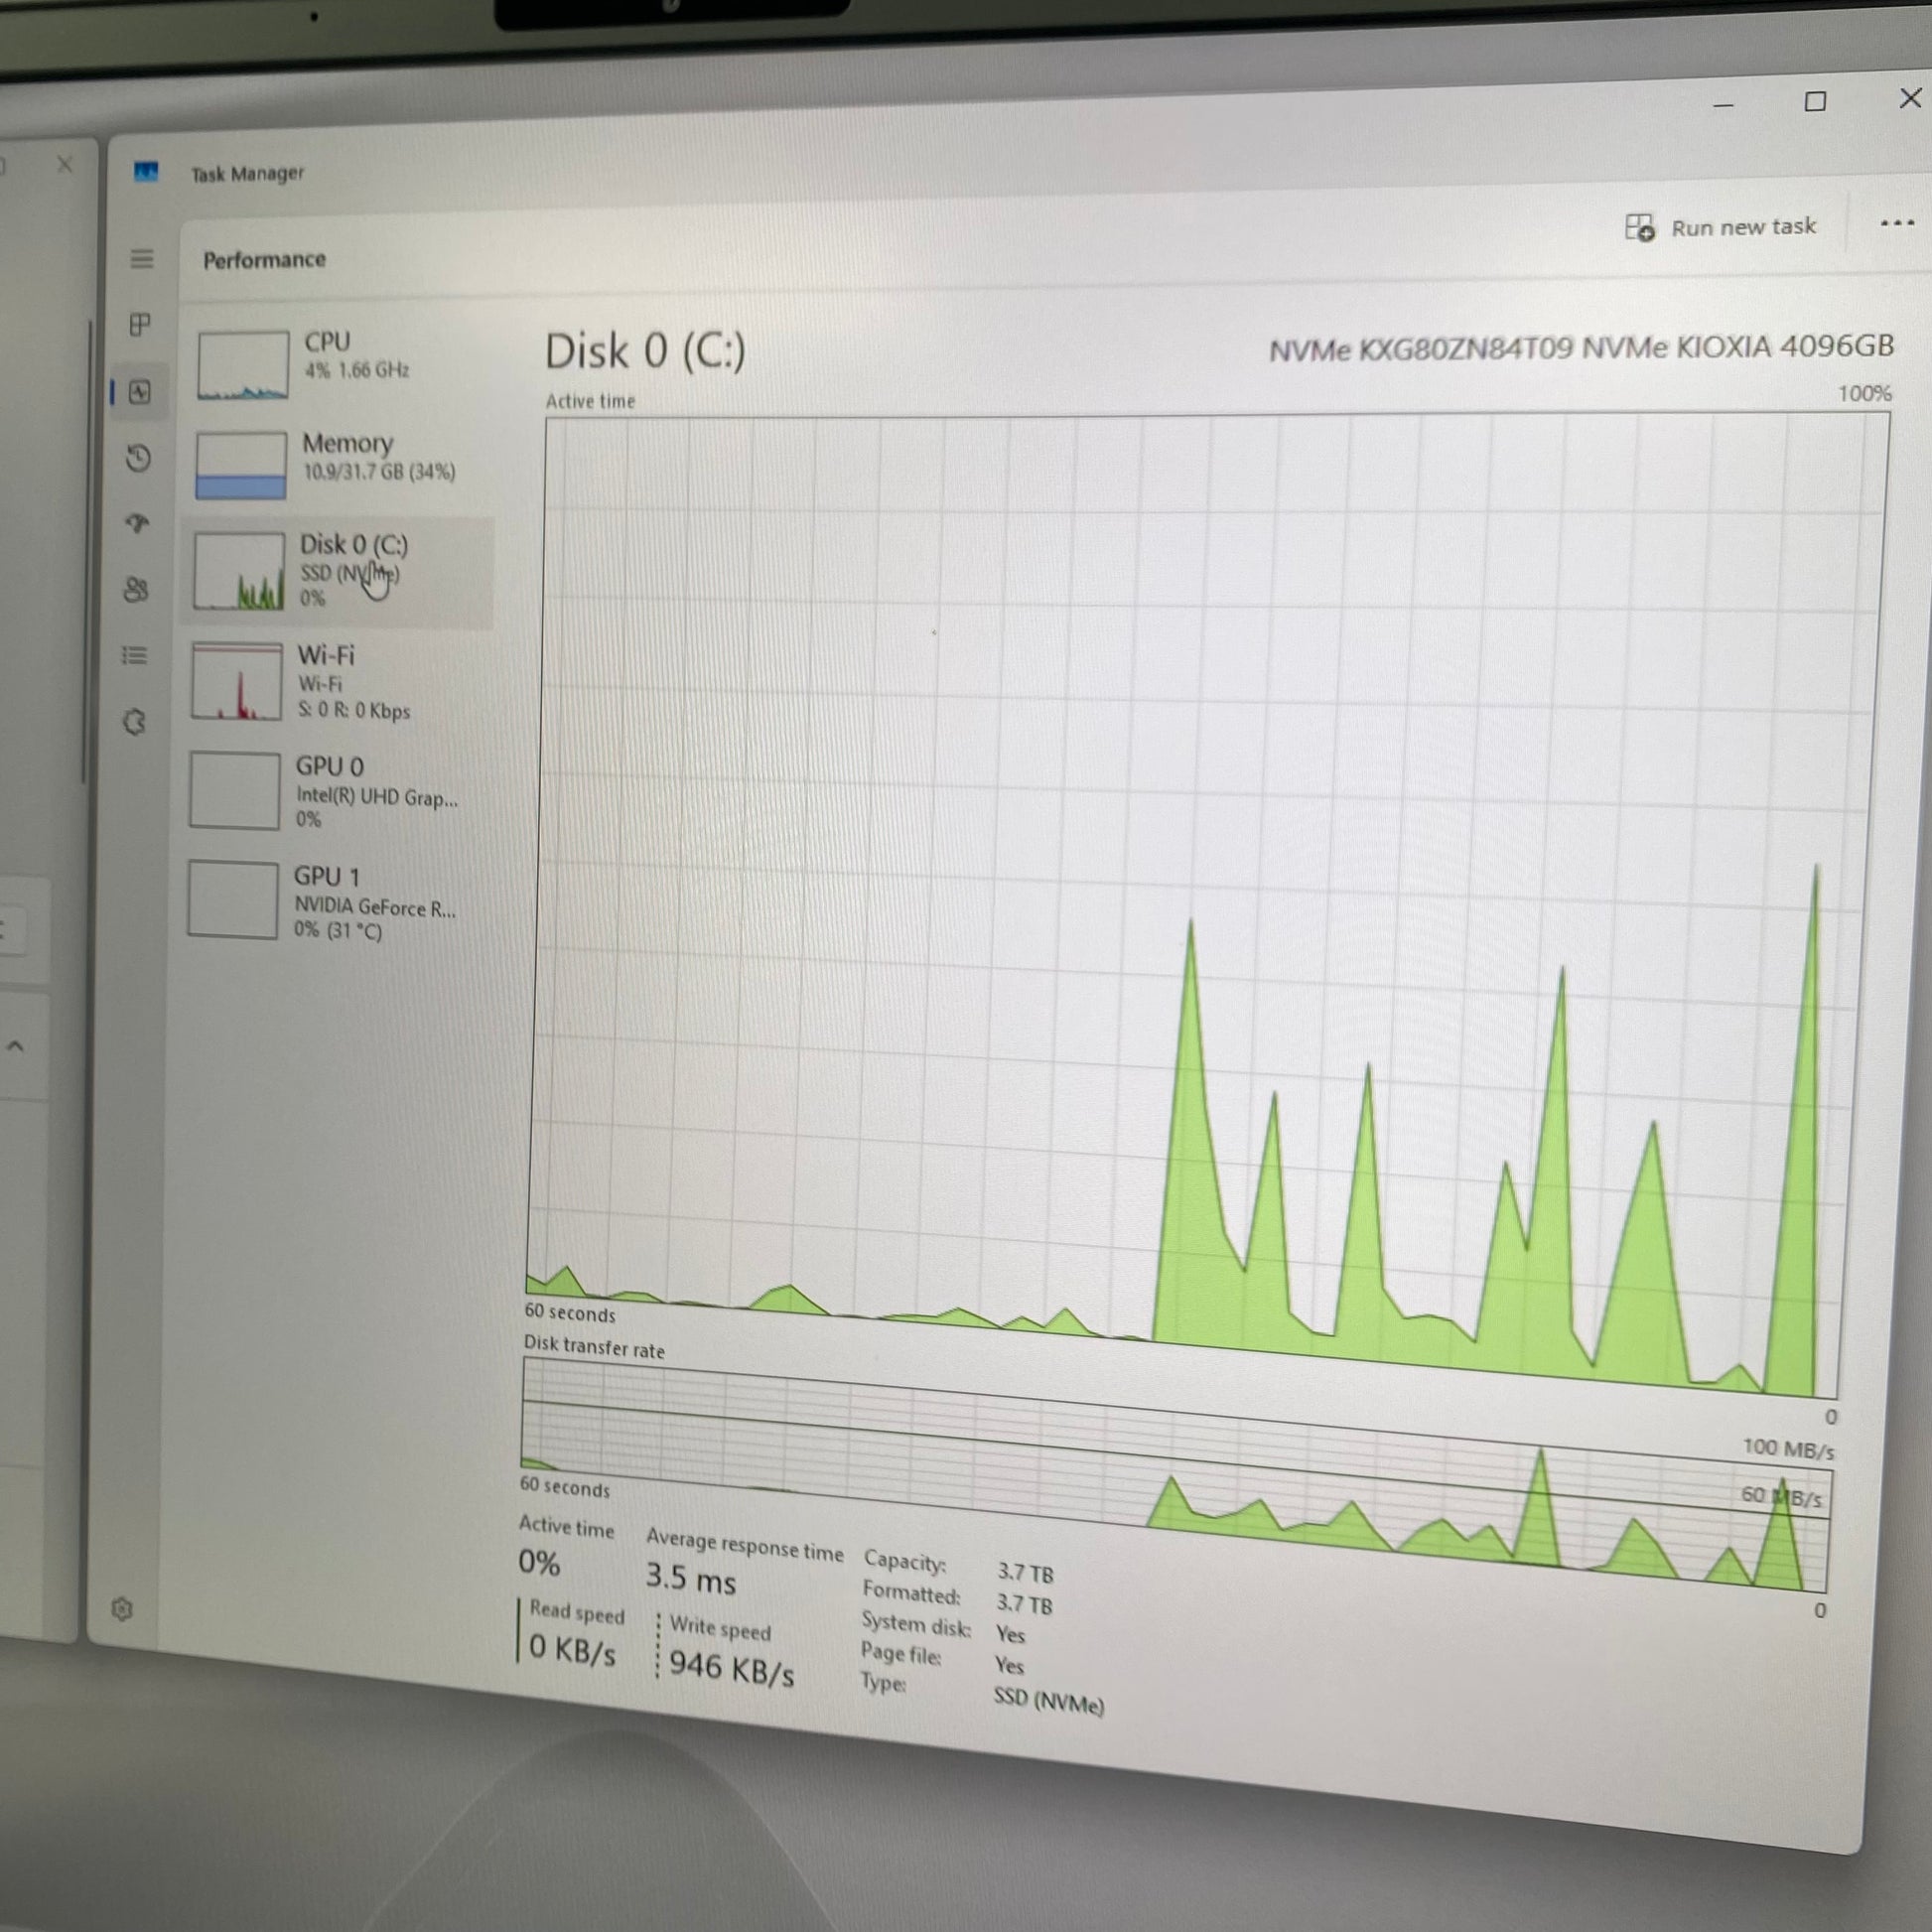This screenshot has height=1932, width=1932.
Task: Select the Disk 0 (C:) item
Action: point(338,572)
